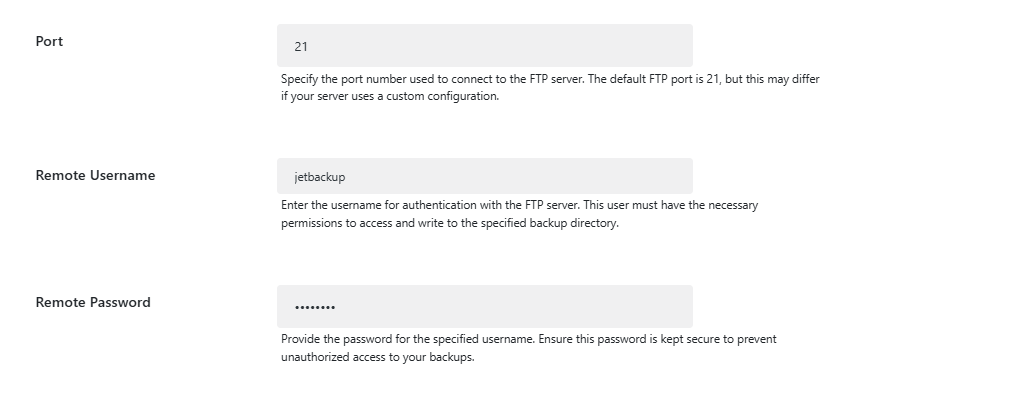Click the words "default FTP port is 21"
This screenshot has height=393, width=1013.
click(x=664, y=79)
